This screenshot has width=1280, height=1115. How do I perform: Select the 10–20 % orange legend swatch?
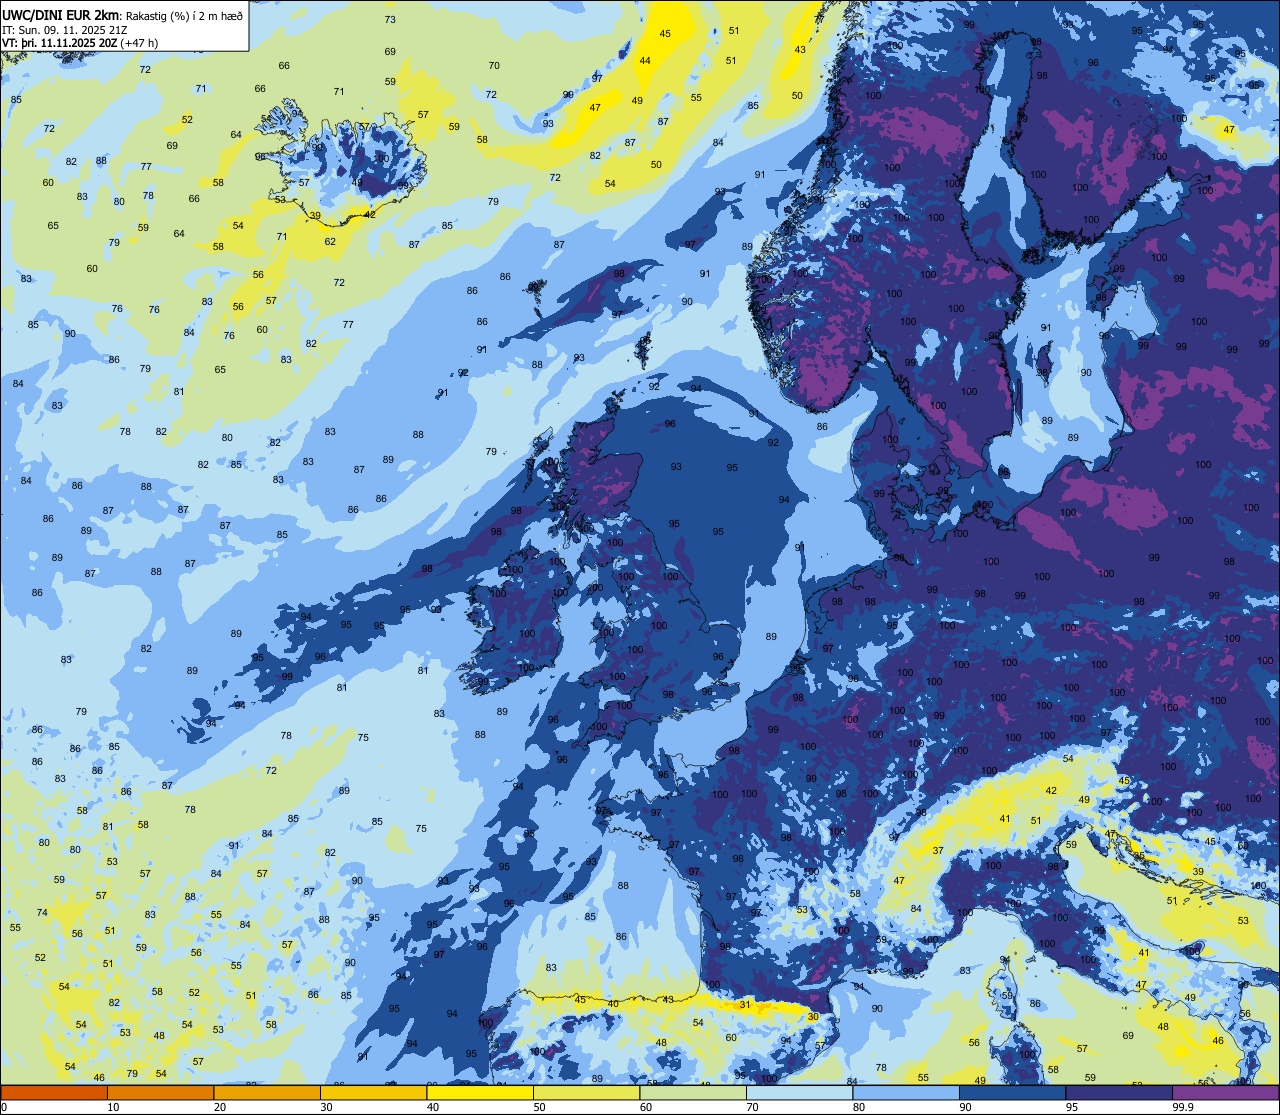click(x=160, y=1092)
